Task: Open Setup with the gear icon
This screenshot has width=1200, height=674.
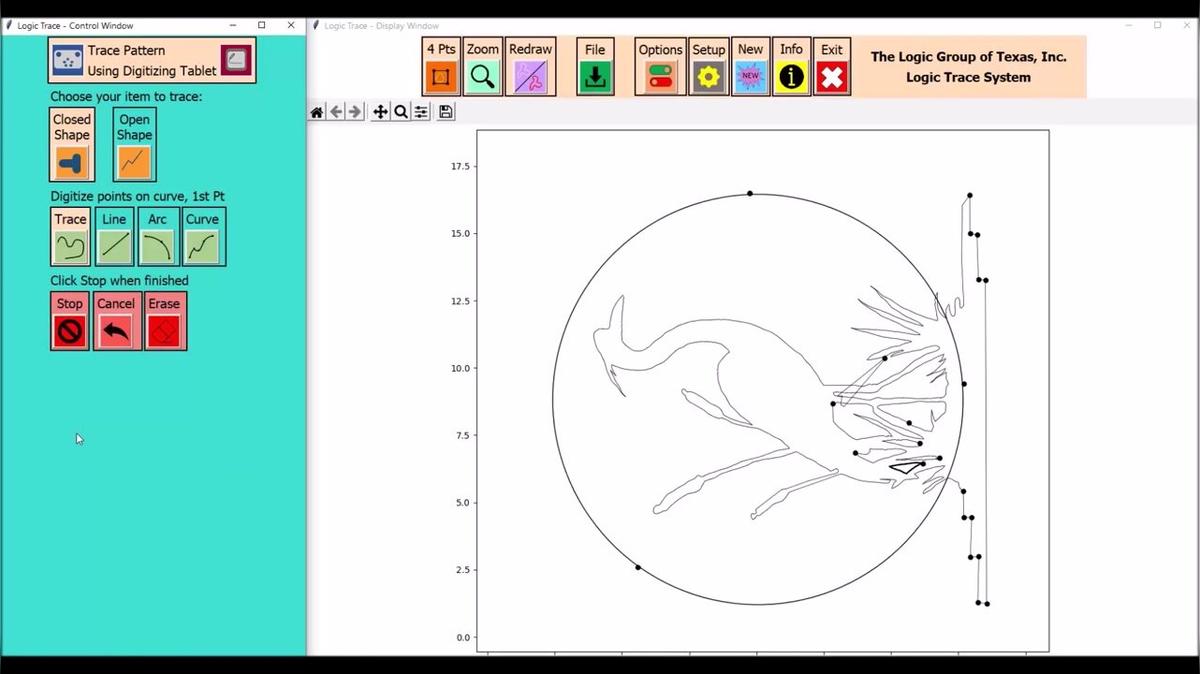Action: pos(708,67)
